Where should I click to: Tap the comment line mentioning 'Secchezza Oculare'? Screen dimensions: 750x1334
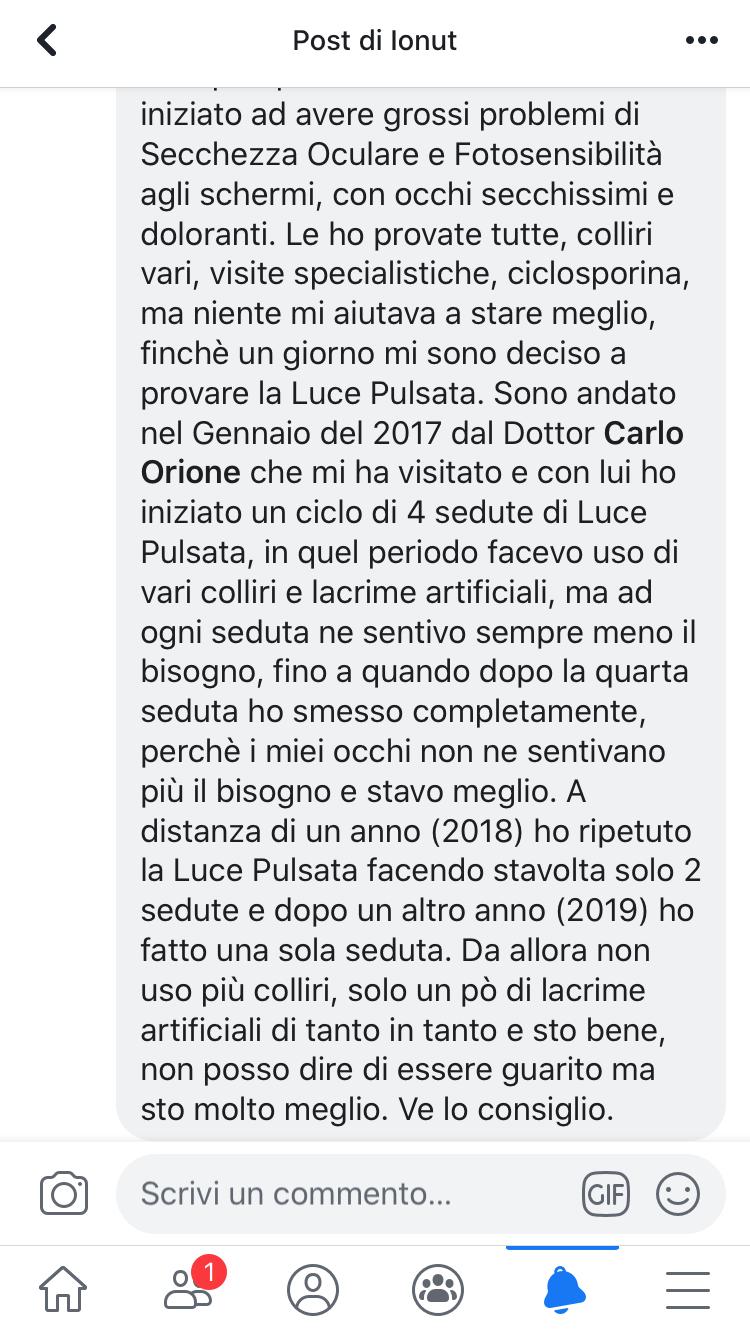click(401, 155)
